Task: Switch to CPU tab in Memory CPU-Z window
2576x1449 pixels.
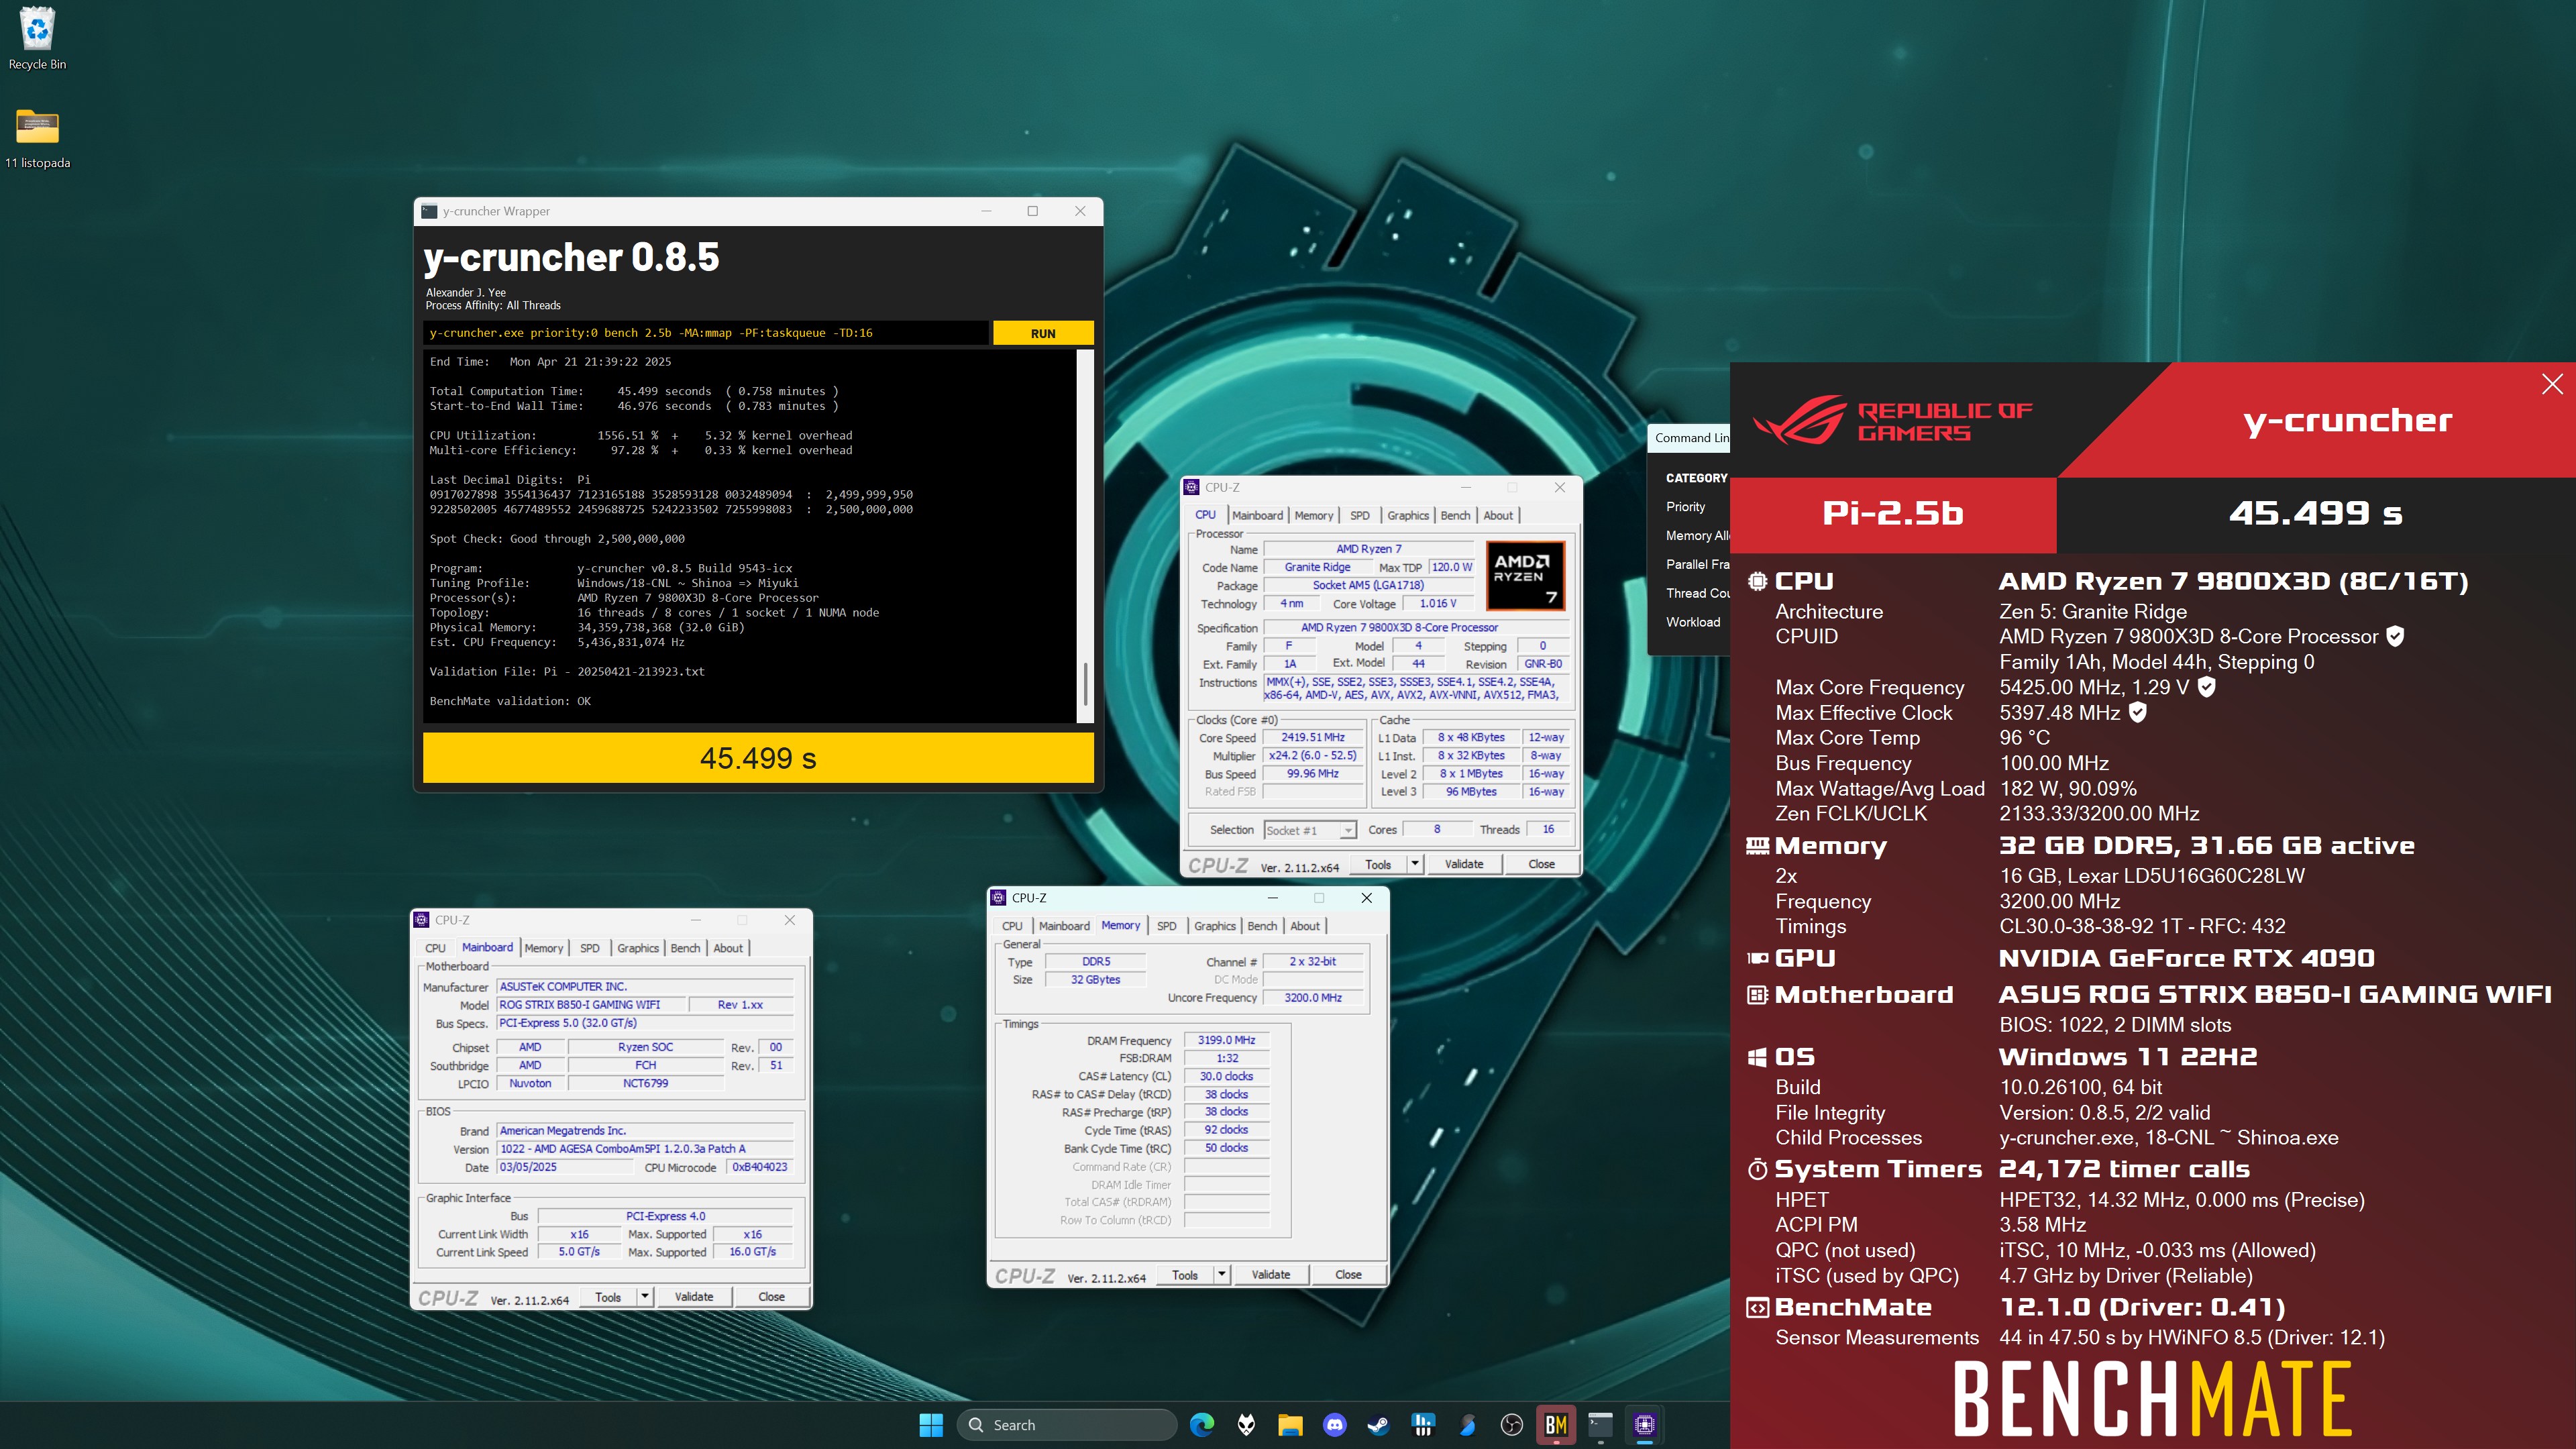Action: click(x=1012, y=926)
